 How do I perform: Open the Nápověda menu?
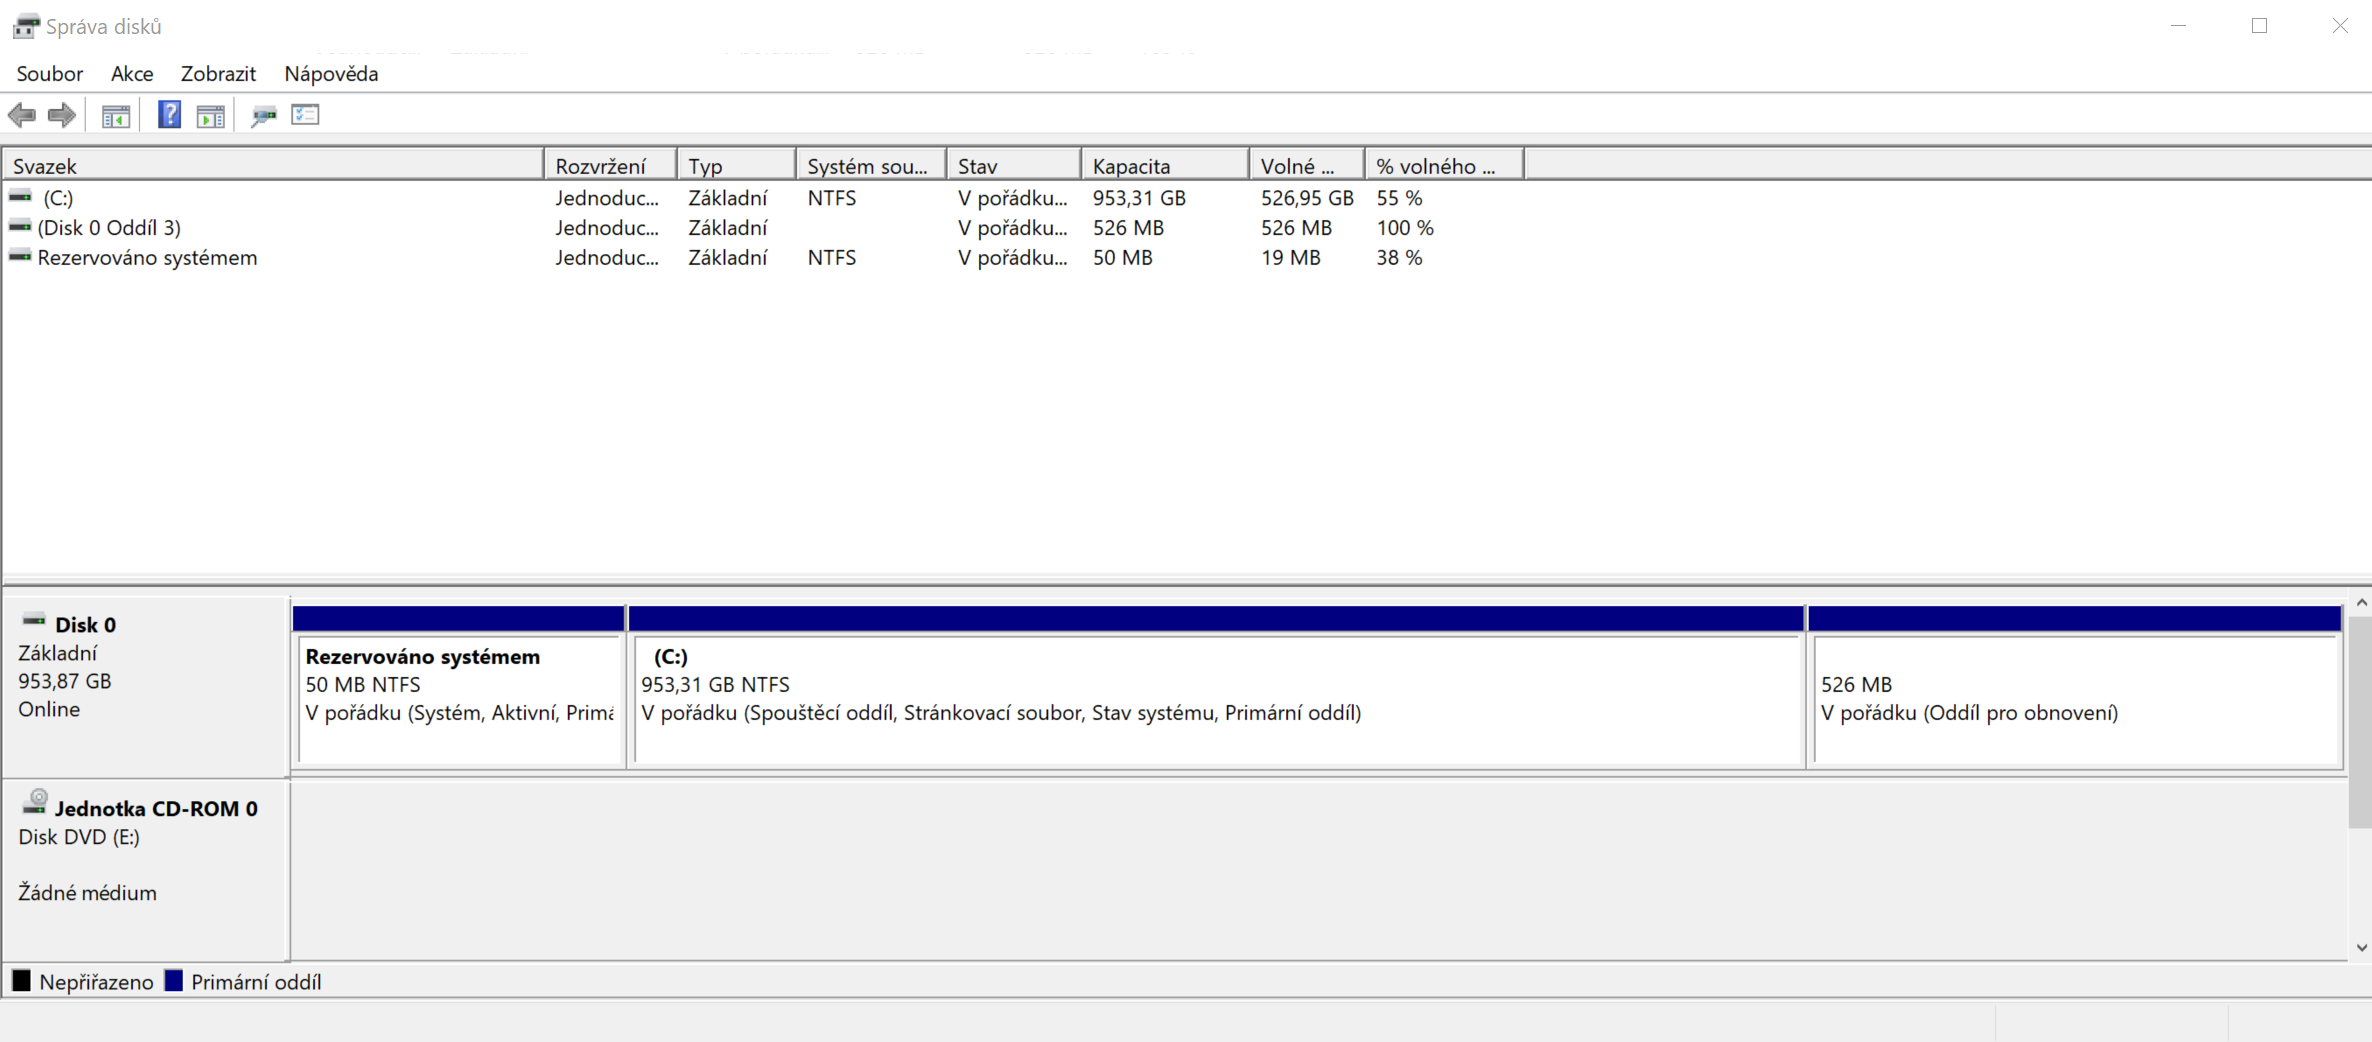click(331, 74)
